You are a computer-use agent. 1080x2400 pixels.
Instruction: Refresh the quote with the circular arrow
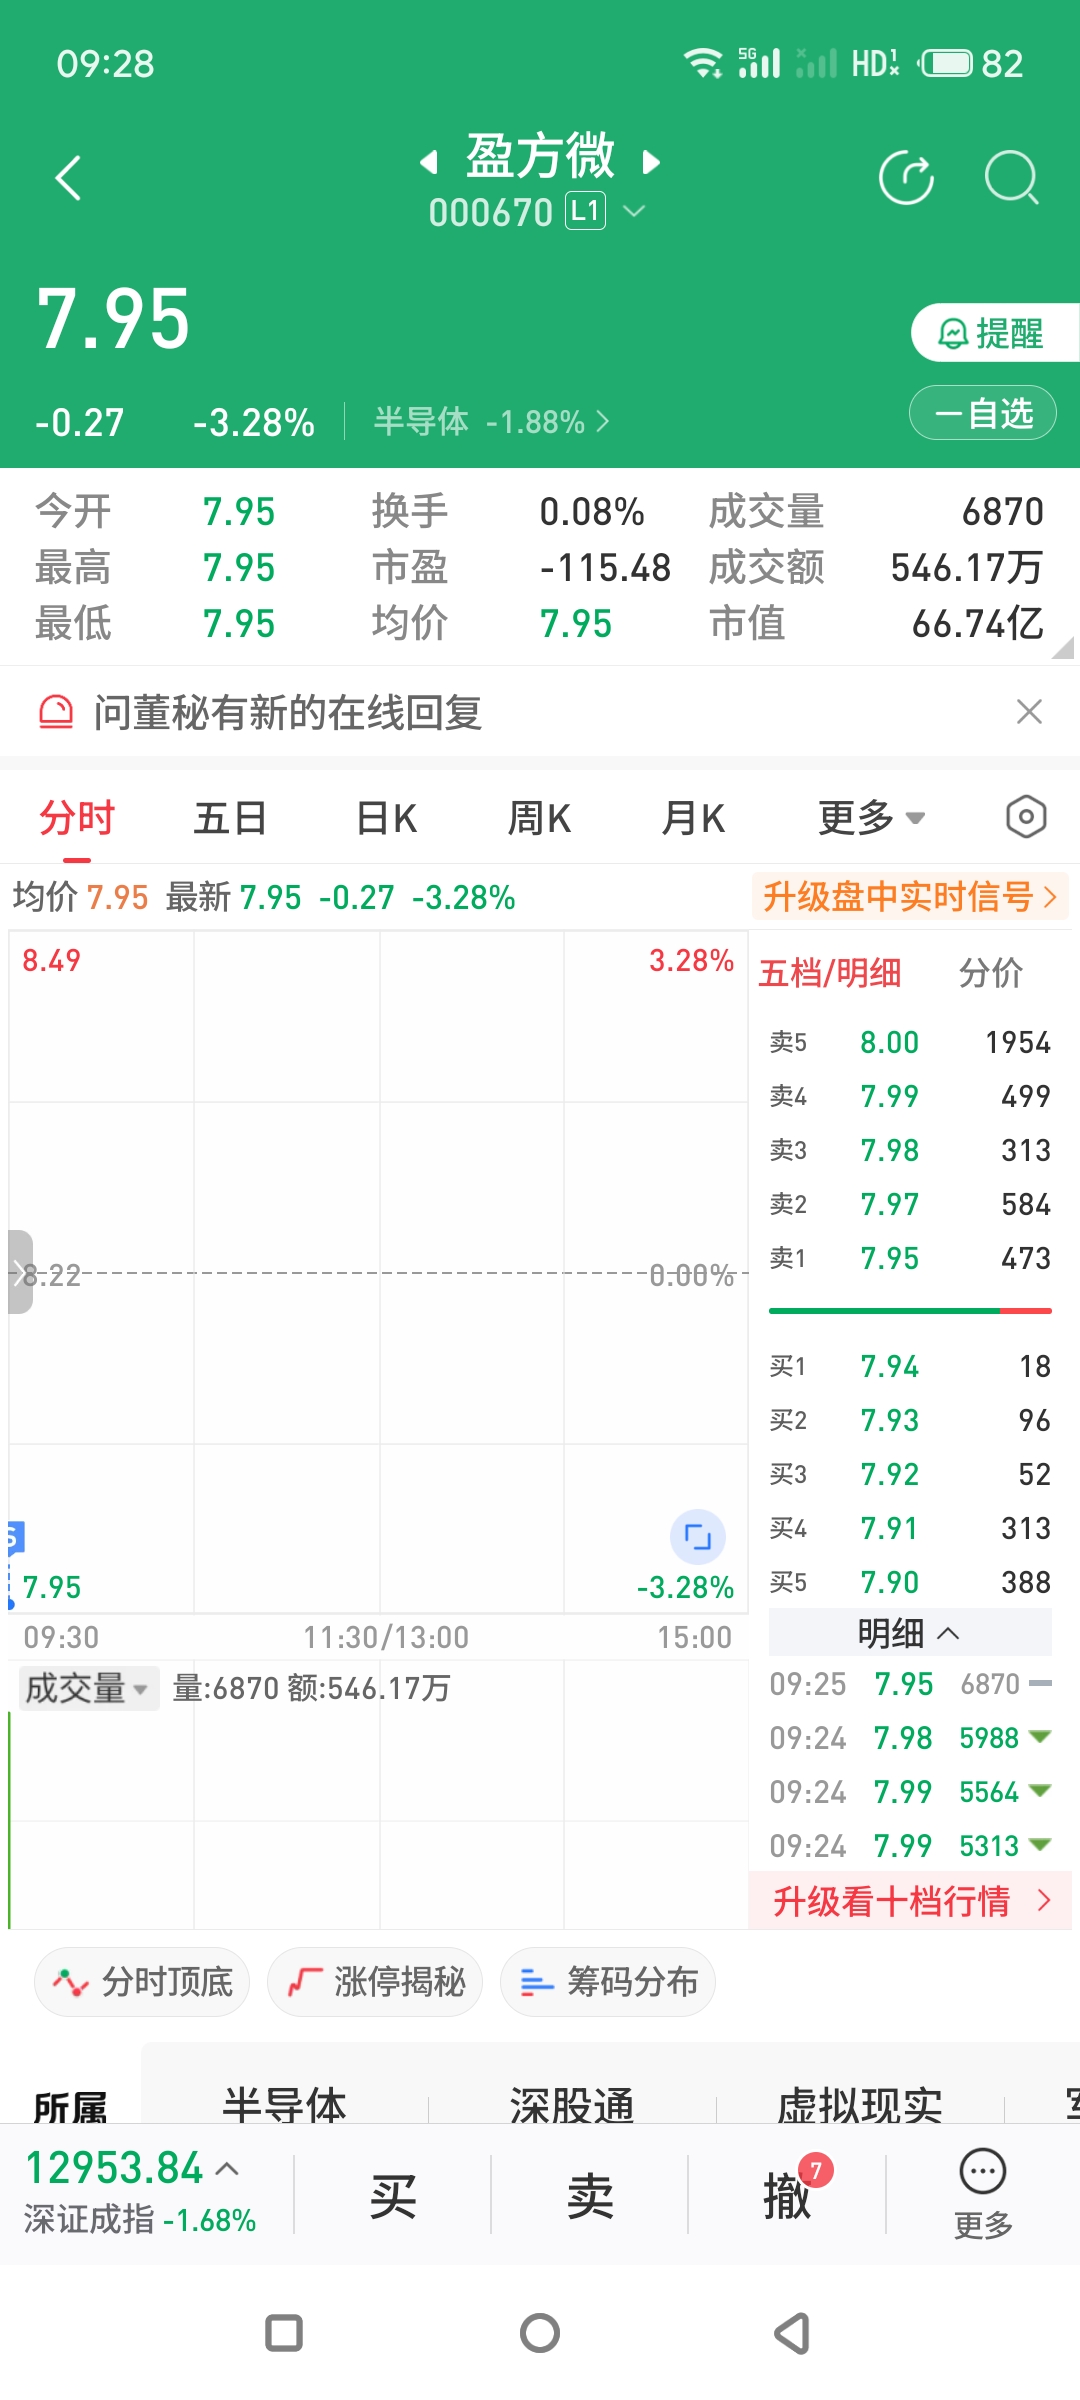[907, 178]
